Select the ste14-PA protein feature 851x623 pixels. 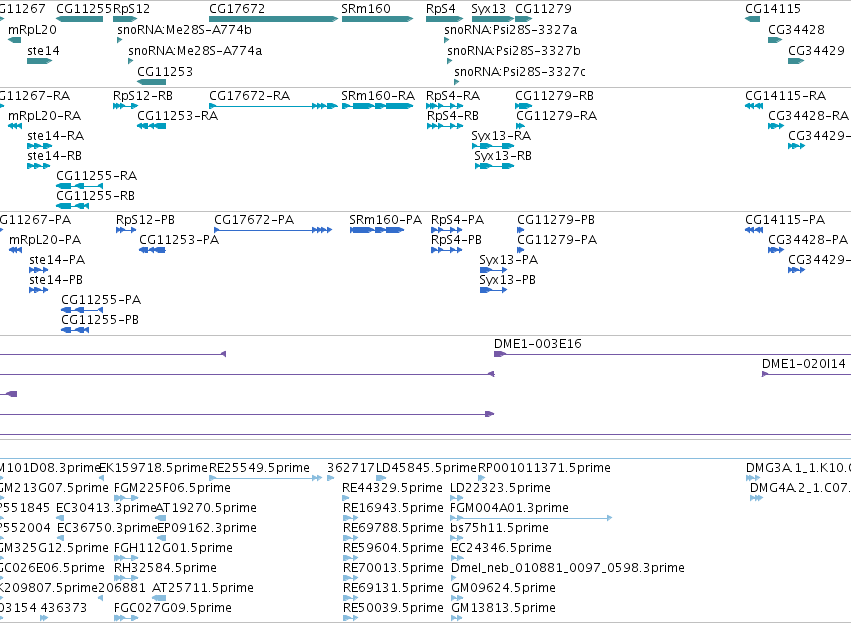[39, 270]
